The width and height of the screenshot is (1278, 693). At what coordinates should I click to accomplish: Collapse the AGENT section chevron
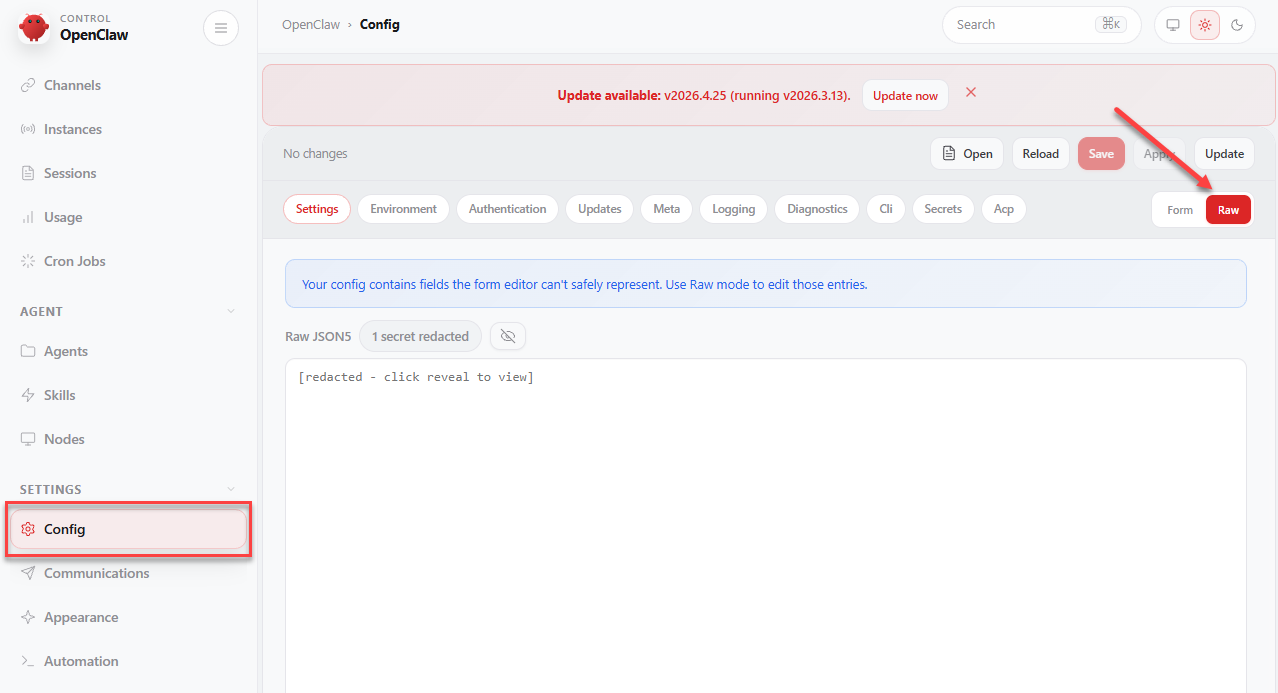231,311
